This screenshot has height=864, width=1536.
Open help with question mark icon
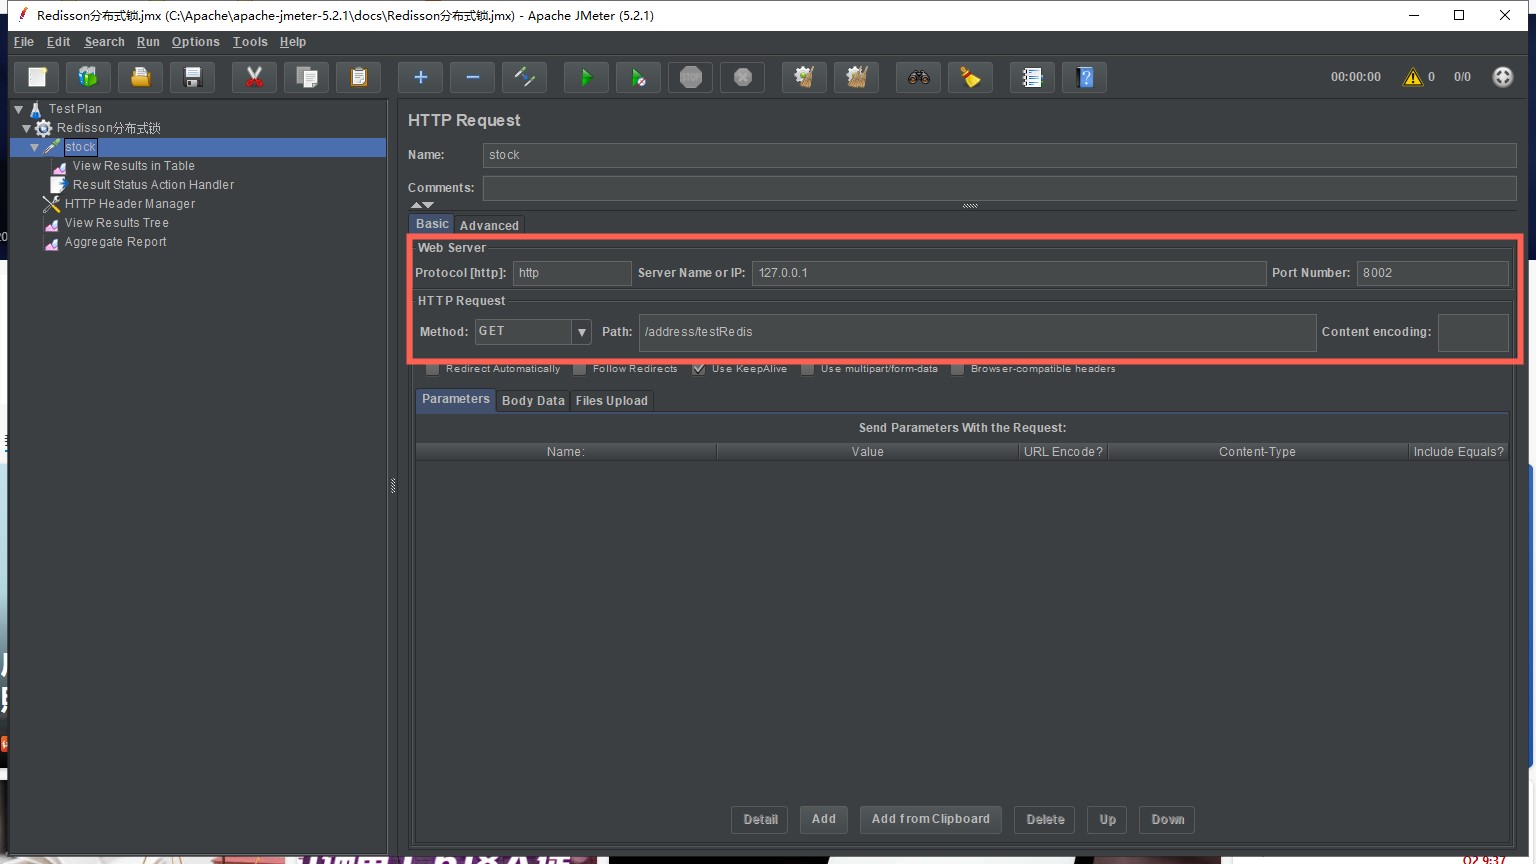click(x=1085, y=77)
